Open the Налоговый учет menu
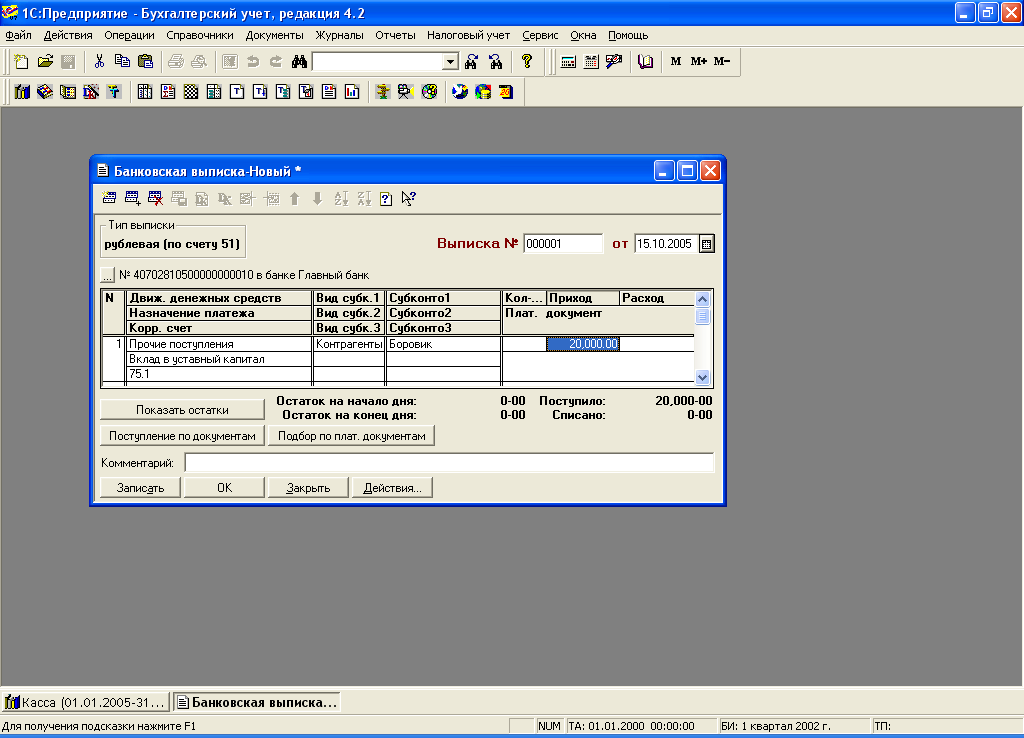Screen dimensions: 1024x738 (468, 35)
